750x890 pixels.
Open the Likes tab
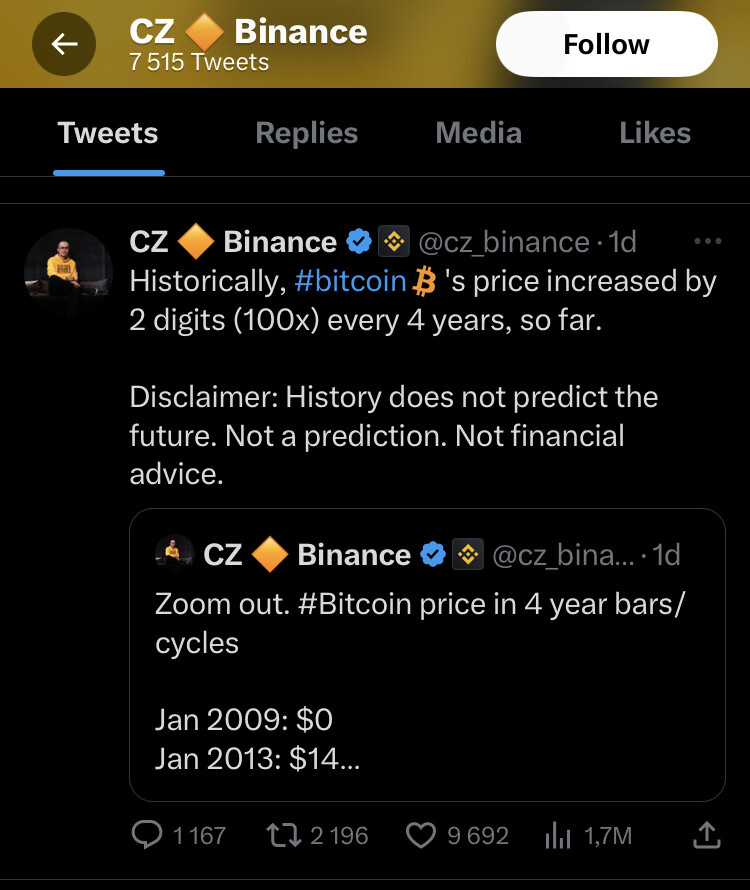click(x=655, y=133)
